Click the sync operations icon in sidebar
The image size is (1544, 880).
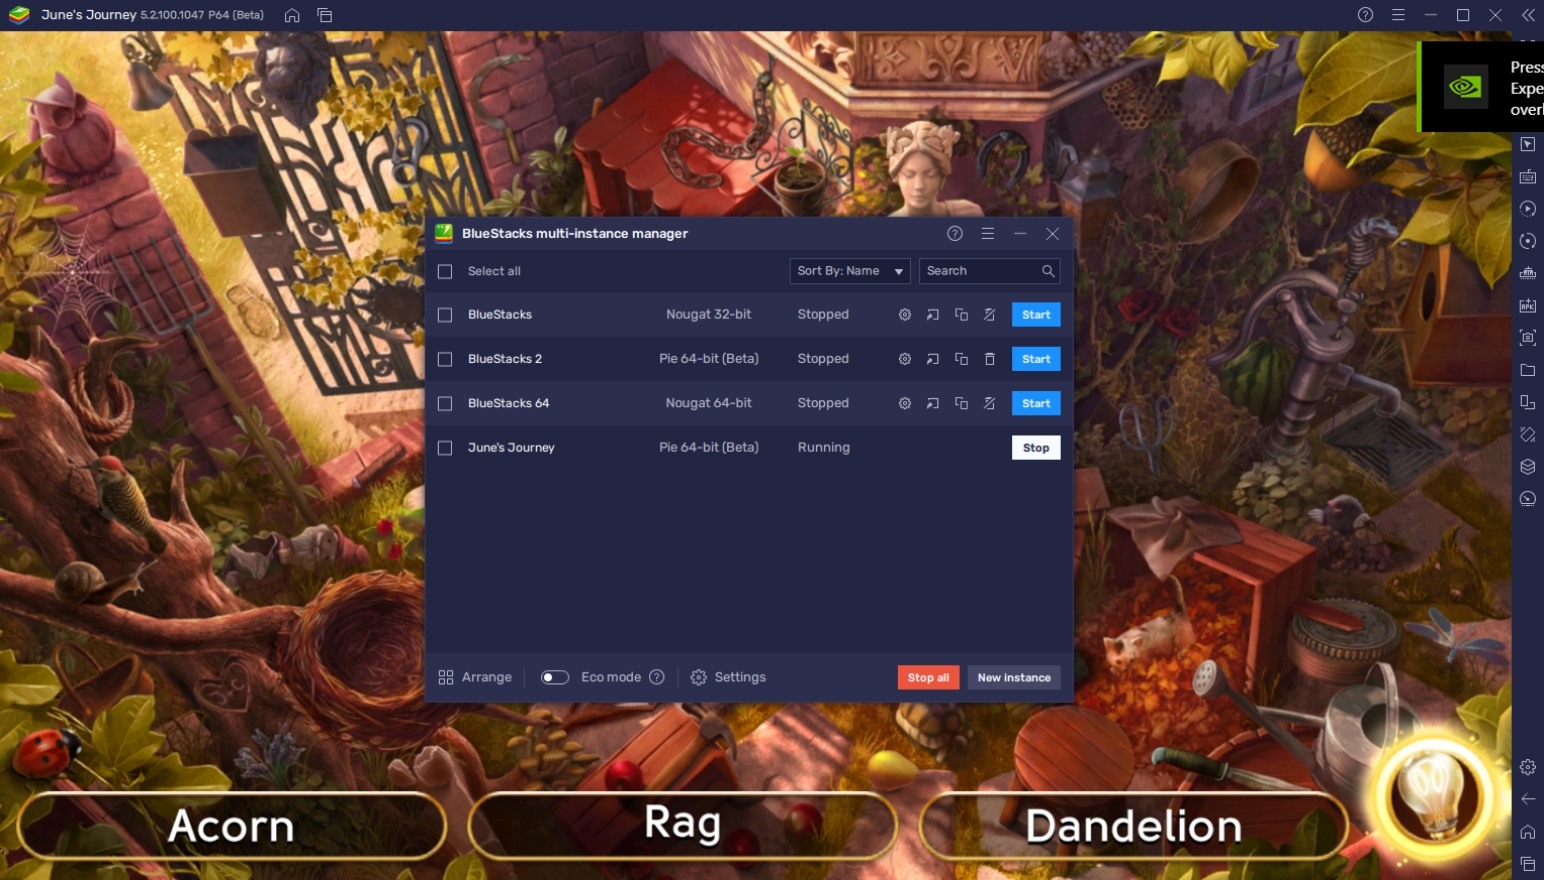coord(1528,241)
